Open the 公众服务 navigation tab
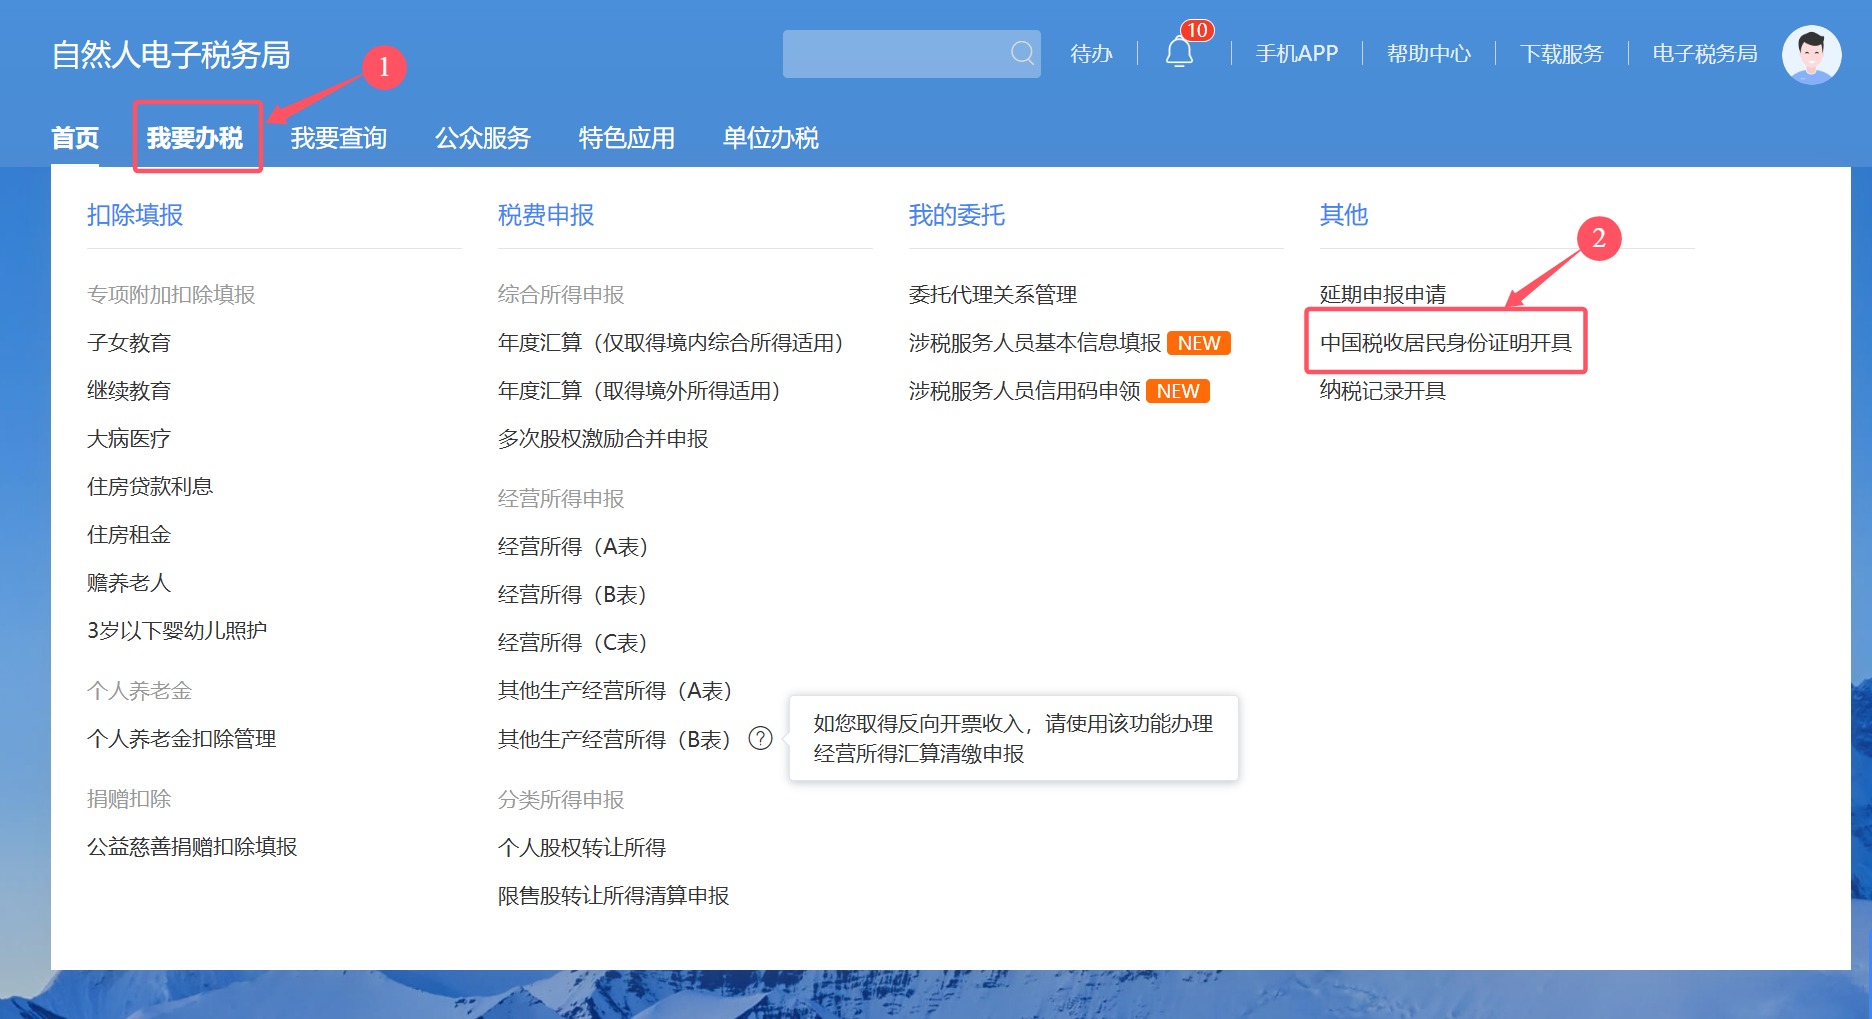 [482, 138]
